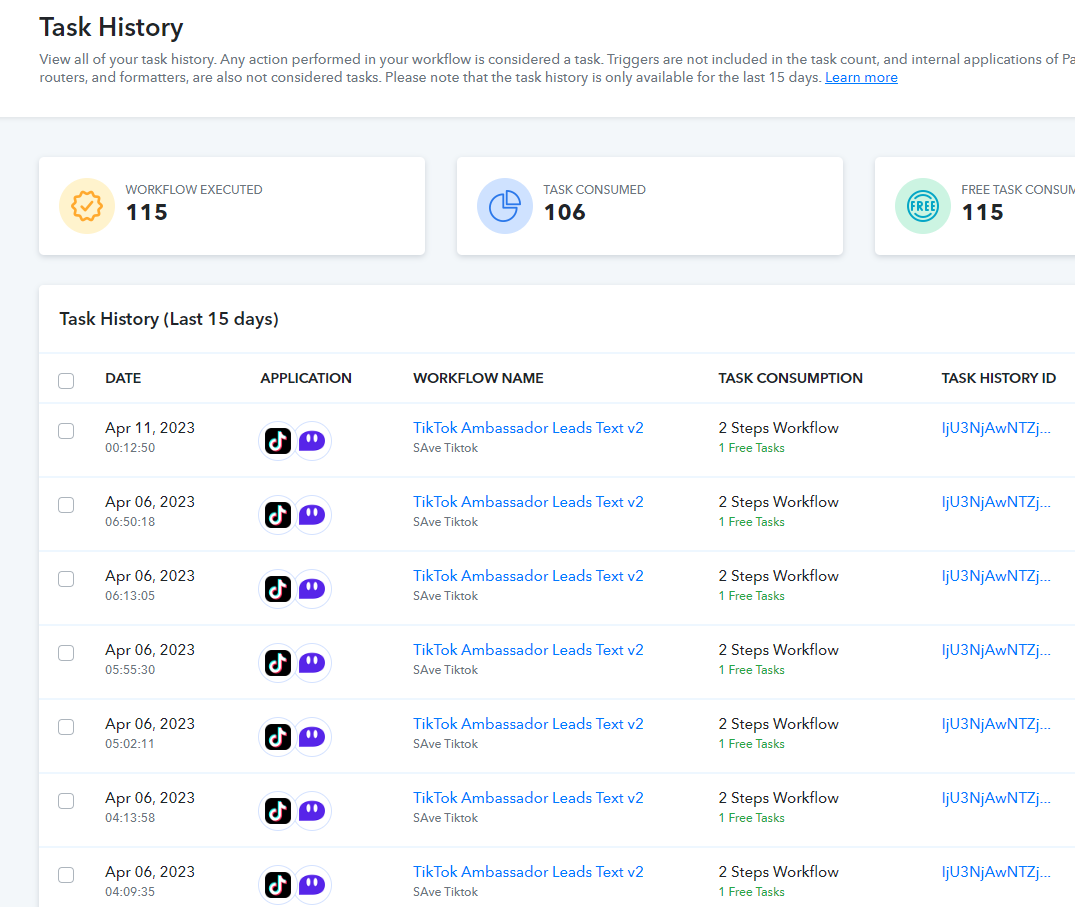
Task: Click purple app icon in the 04:09:35 row
Action: click(312, 885)
